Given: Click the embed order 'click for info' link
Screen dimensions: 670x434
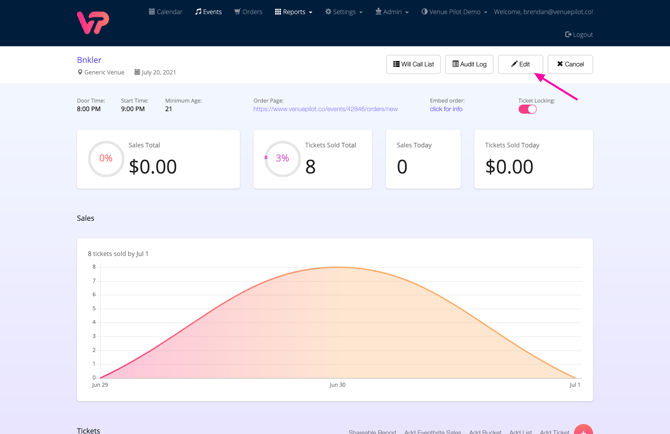Looking at the screenshot, I should point(446,109).
